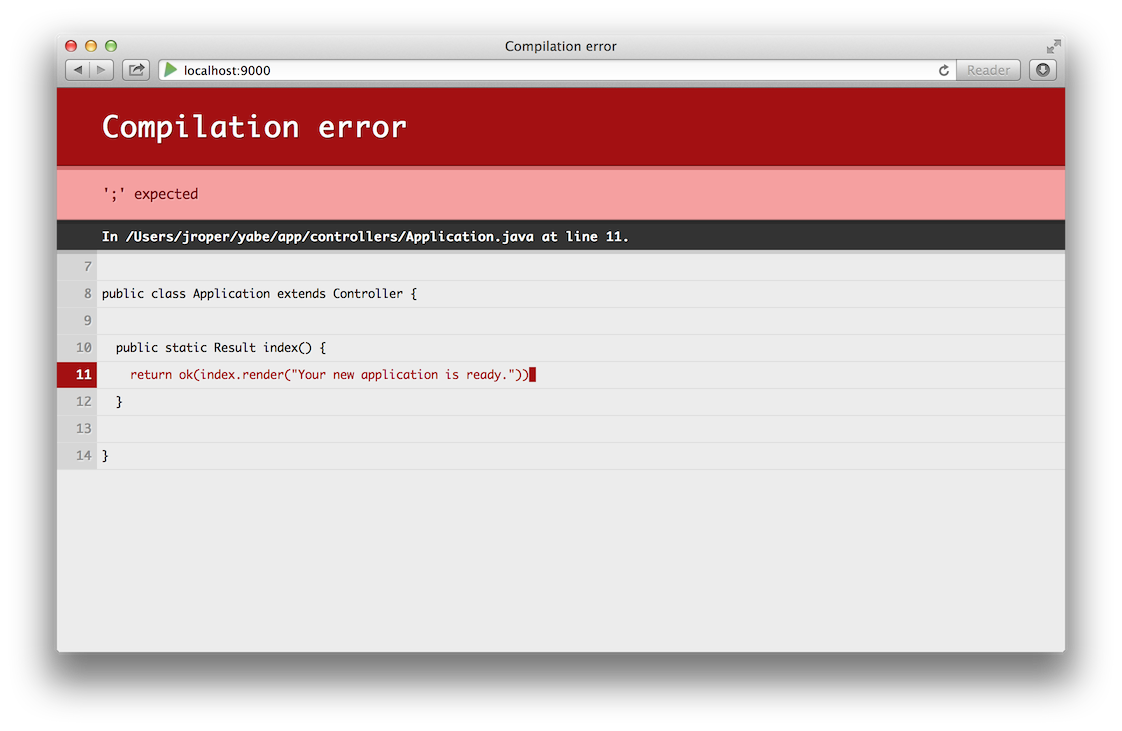Screen dimensions: 1122x731
Task: Open the Downloads button in the toolbar
Action: (1043, 70)
